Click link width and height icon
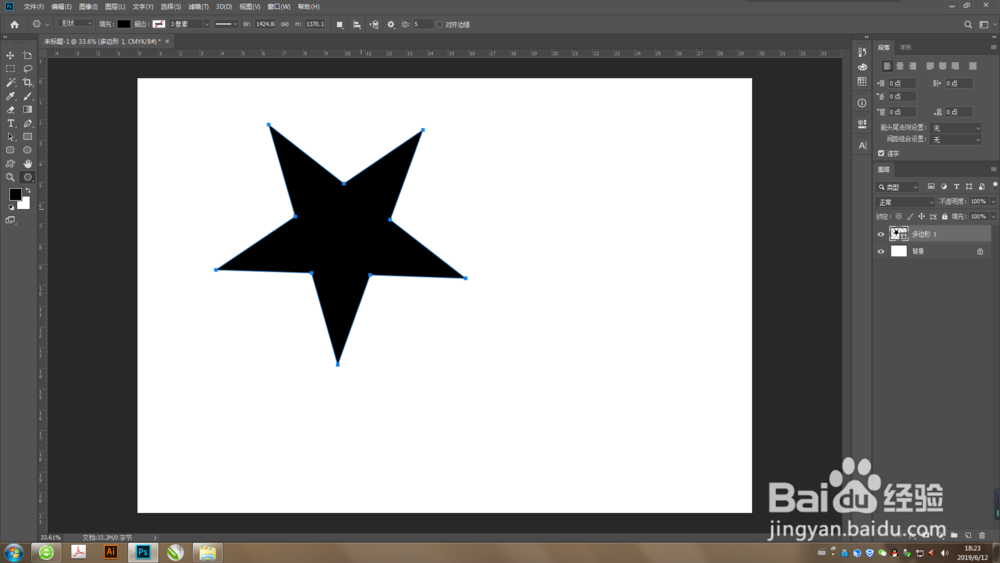This screenshot has height=563, width=1000. point(284,24)
